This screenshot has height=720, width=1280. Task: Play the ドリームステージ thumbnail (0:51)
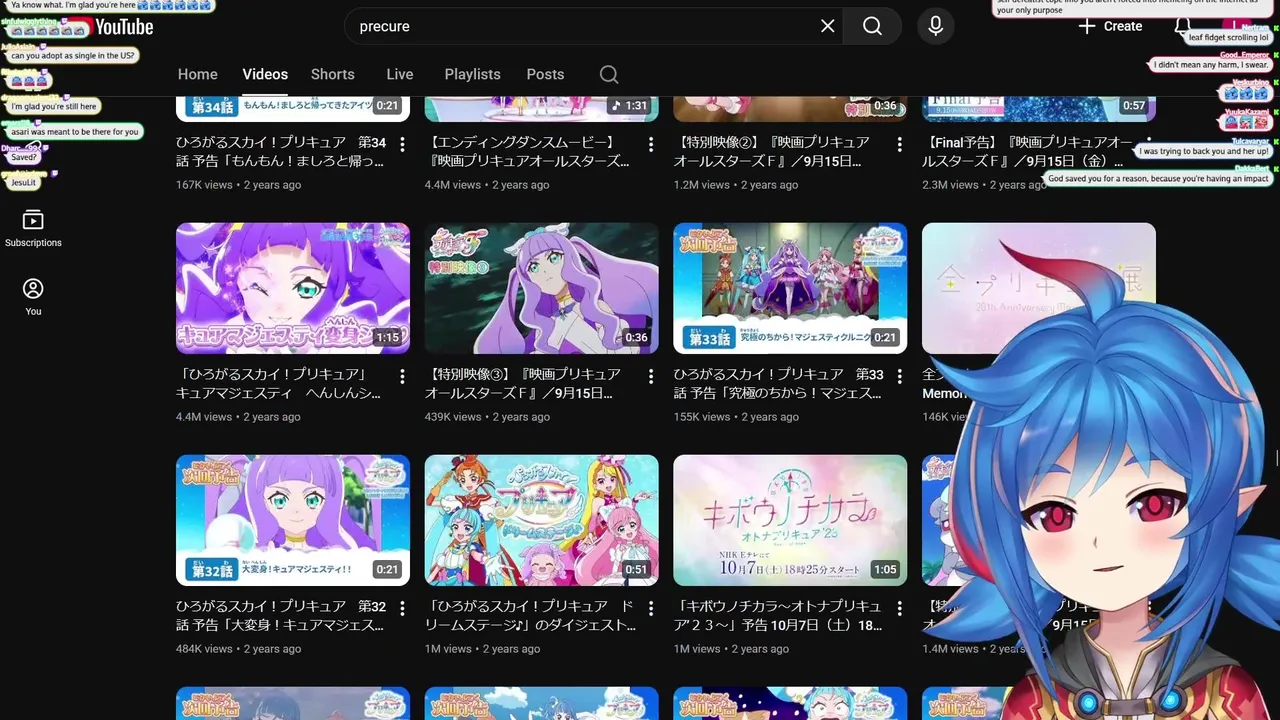point(541,520)
